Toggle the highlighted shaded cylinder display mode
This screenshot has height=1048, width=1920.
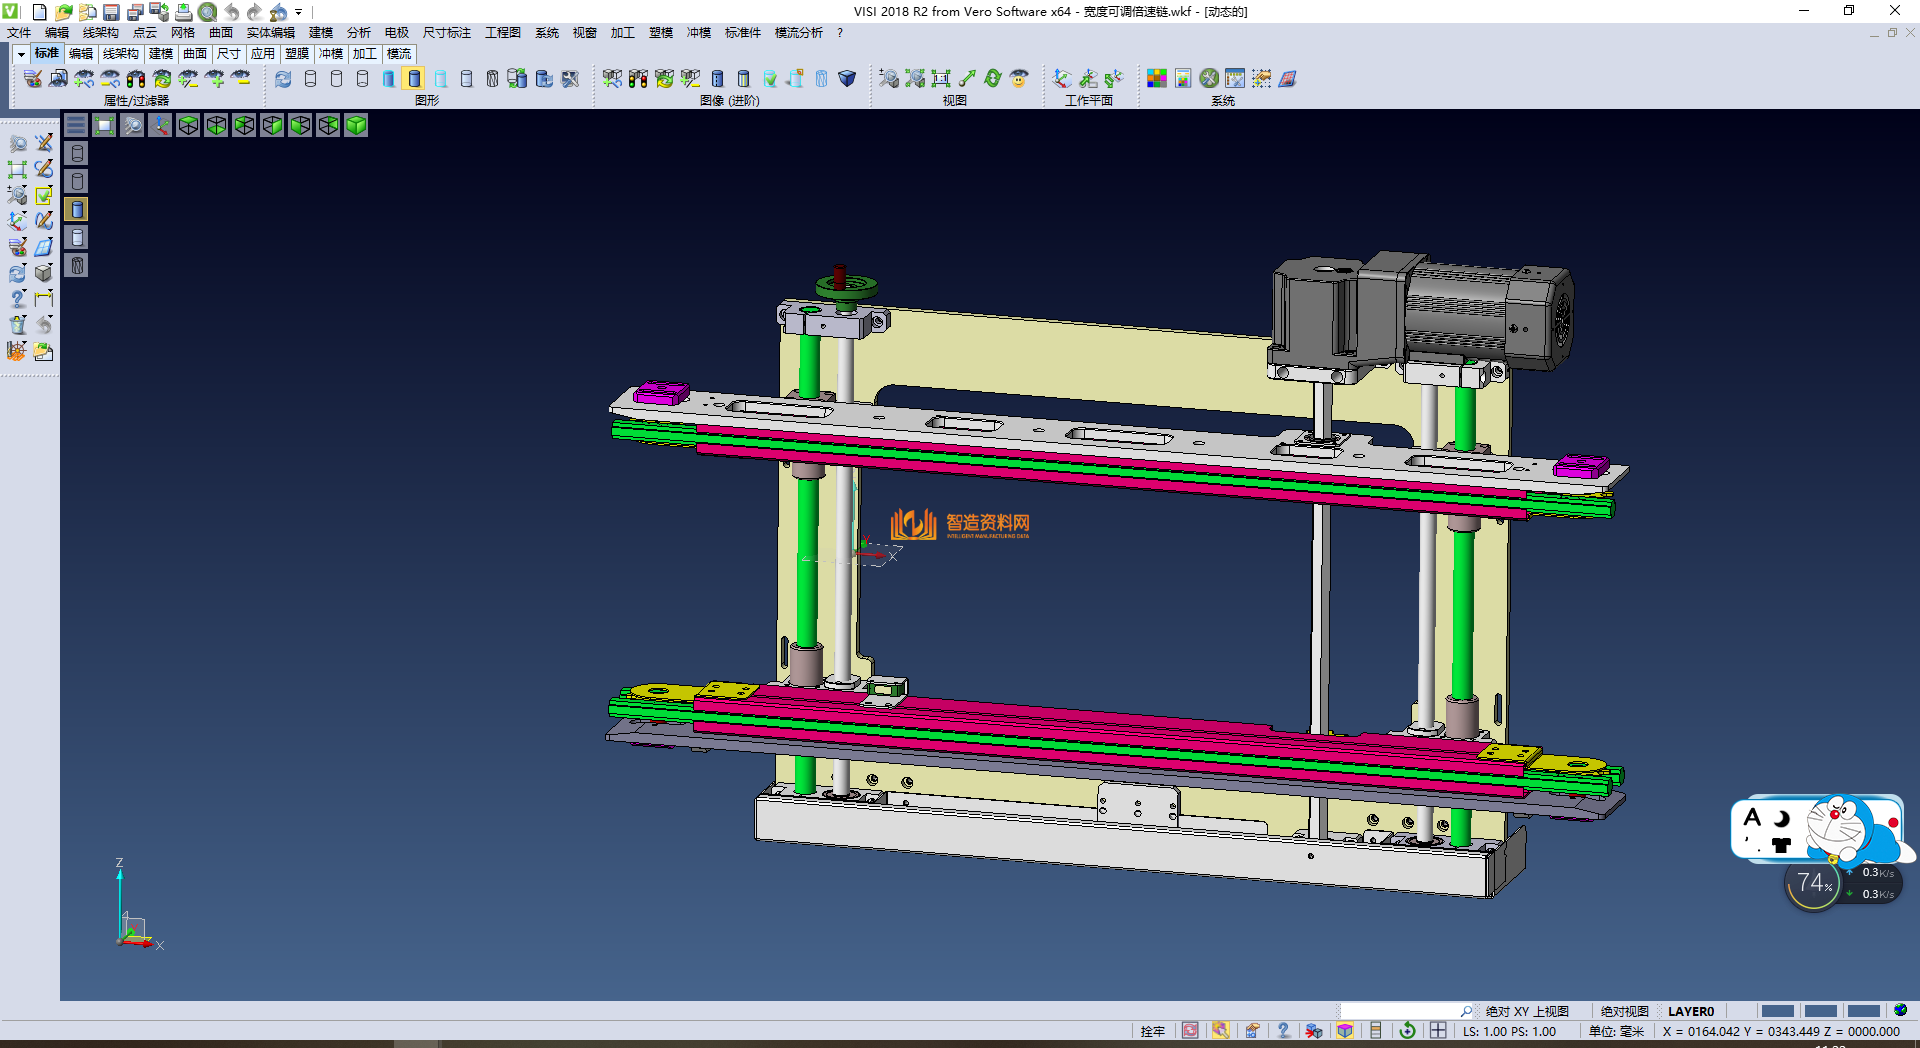414,79
